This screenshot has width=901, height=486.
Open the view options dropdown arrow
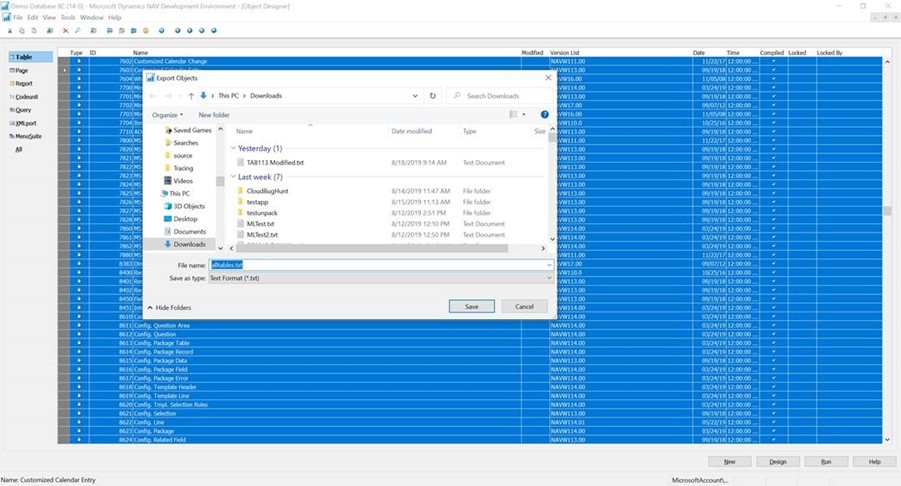pyautogui.click(x=523, y=114)
